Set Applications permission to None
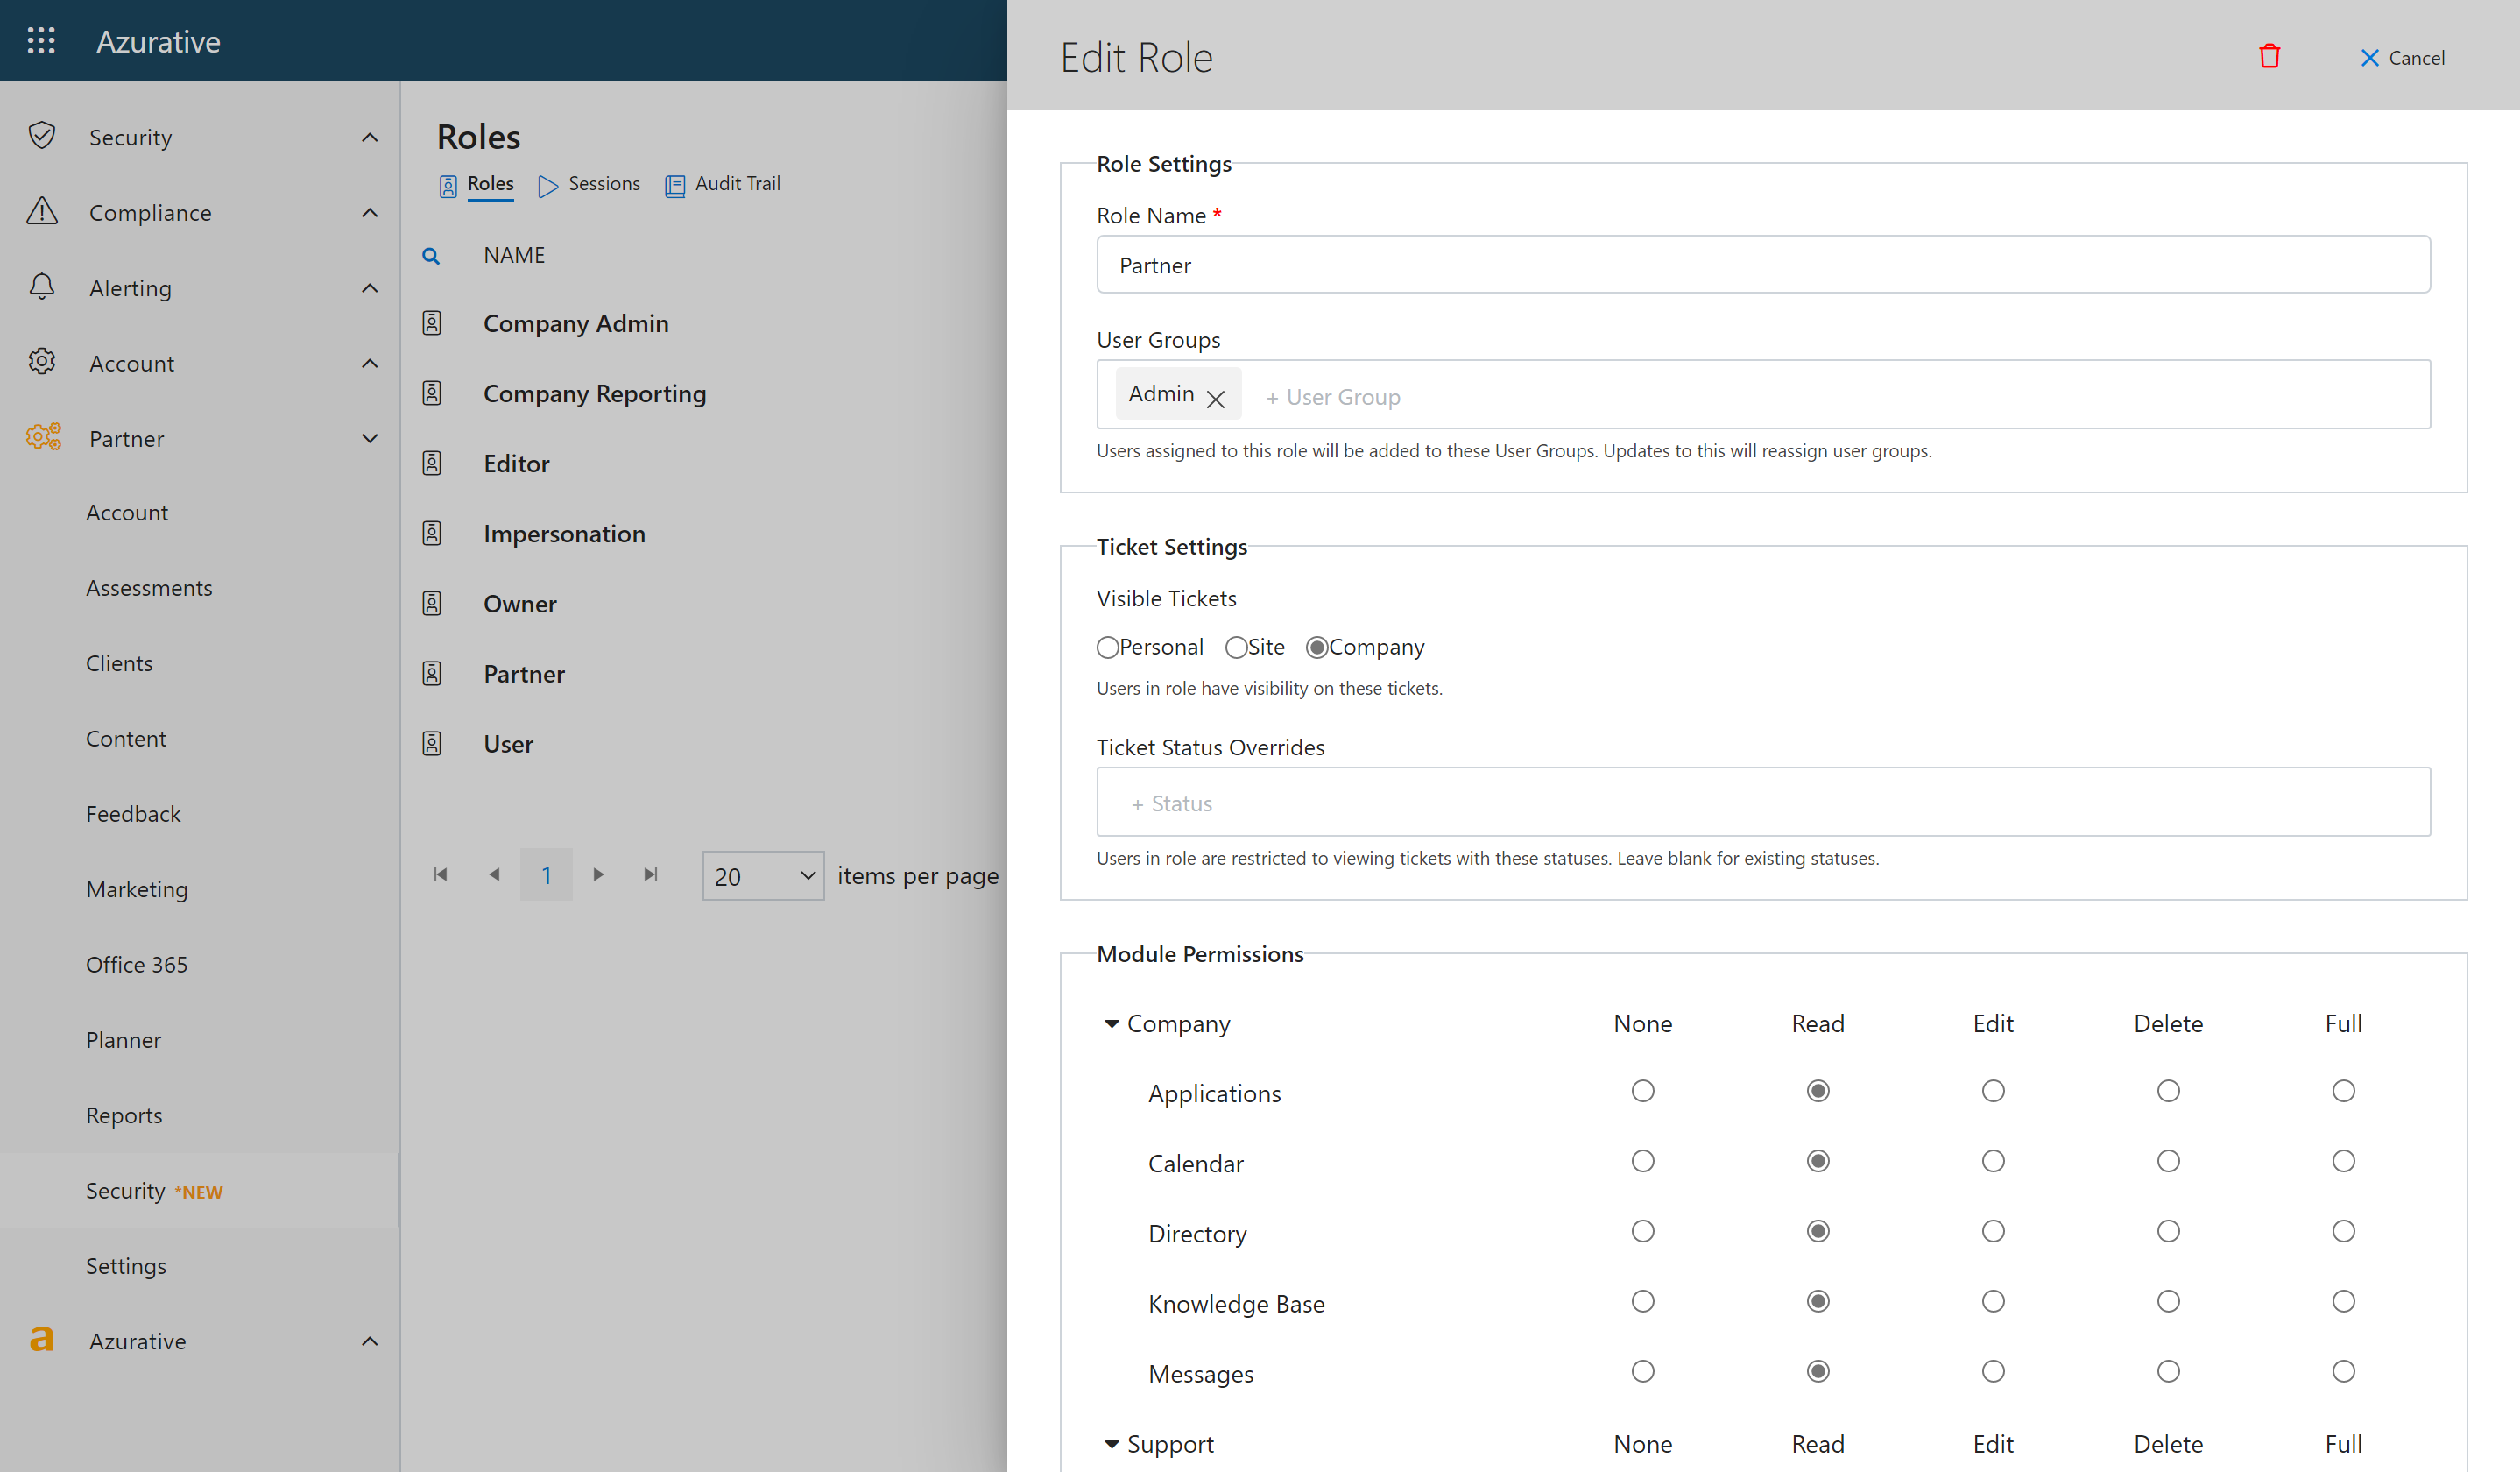The height and width of the screenshot is (1472, 2520). tap(1643, 1091)
